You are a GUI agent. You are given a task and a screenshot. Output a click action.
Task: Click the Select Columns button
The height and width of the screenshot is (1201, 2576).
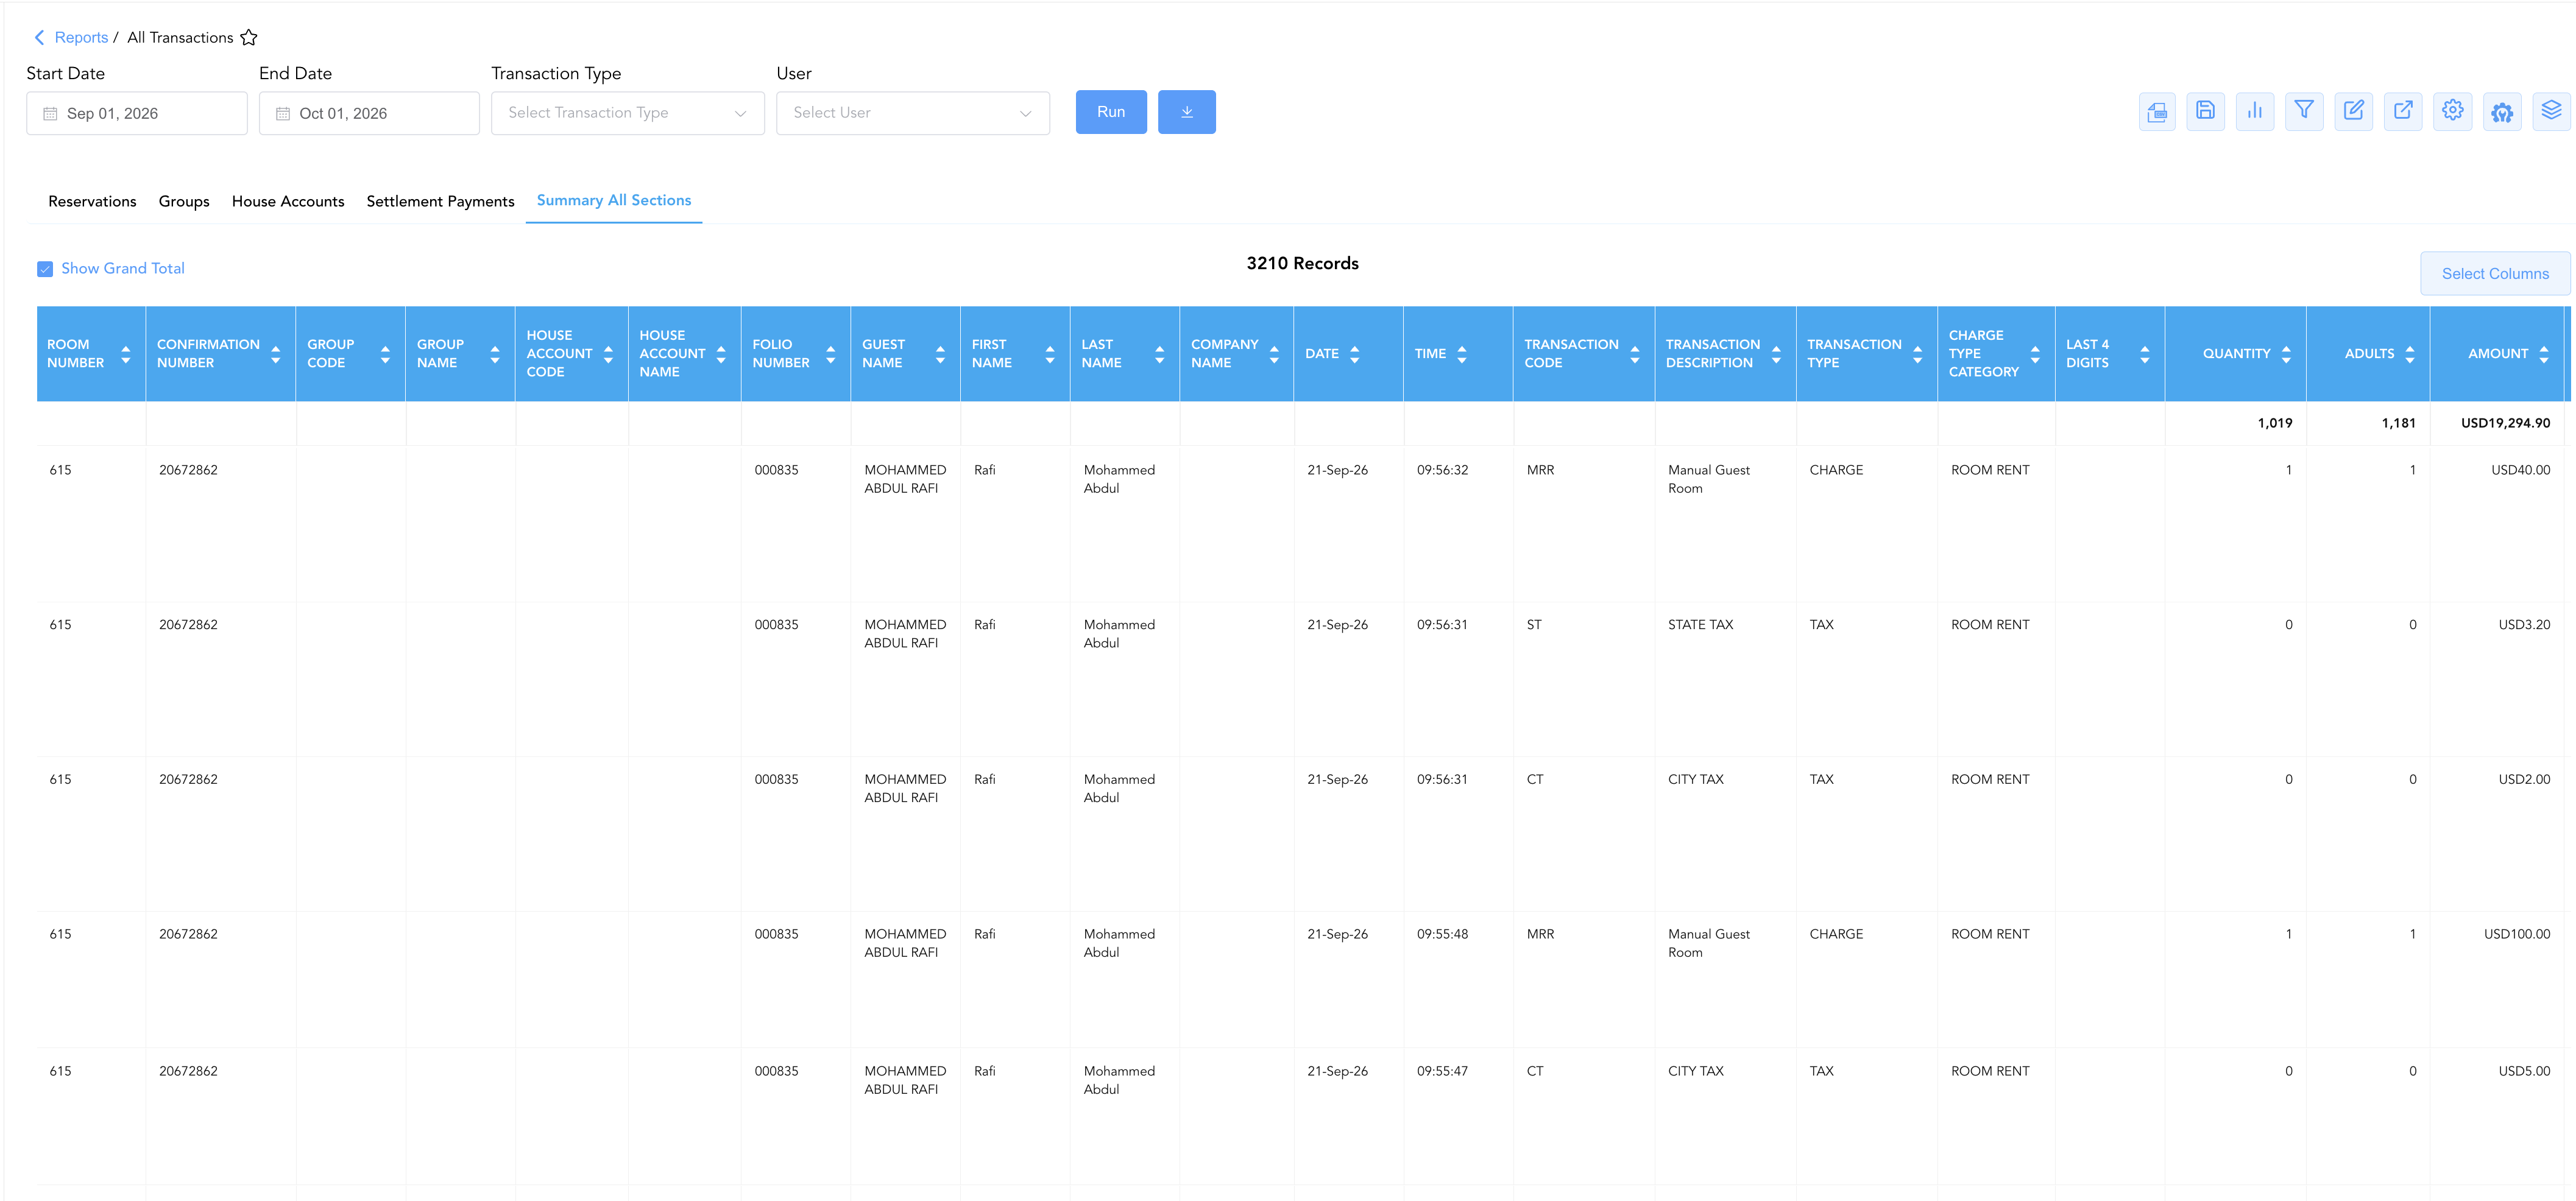coord(2495,274)
